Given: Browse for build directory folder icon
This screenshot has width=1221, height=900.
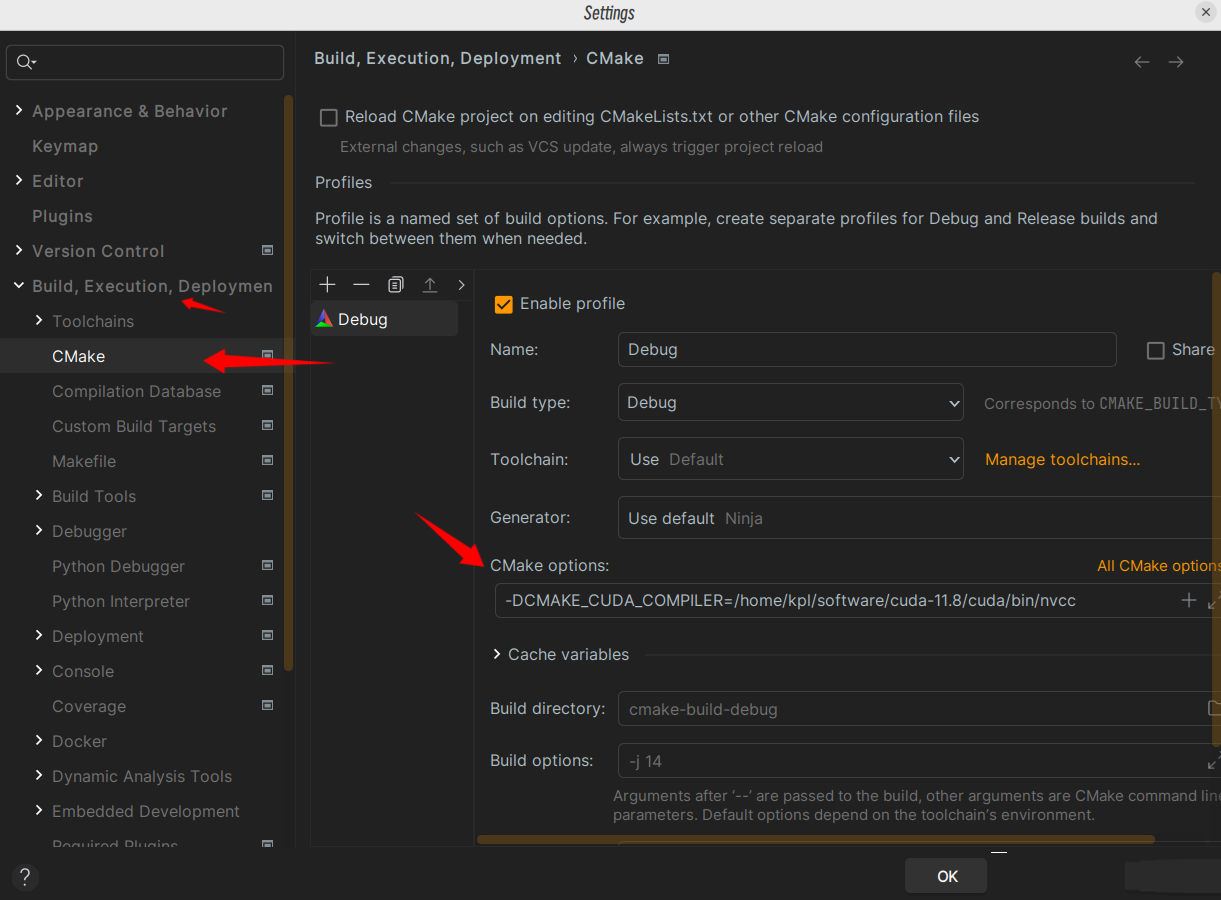Looking at the screenshot, I should 1214,708.
